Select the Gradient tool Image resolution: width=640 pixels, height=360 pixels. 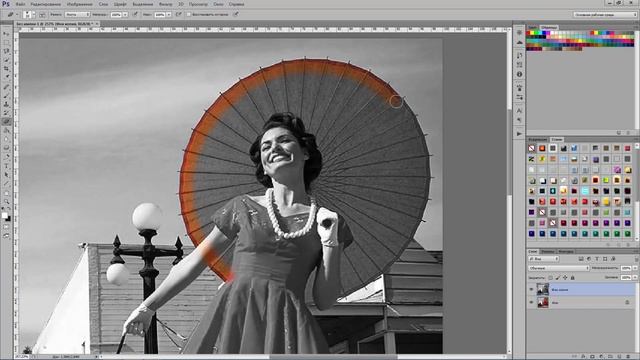tap(6, 131)
